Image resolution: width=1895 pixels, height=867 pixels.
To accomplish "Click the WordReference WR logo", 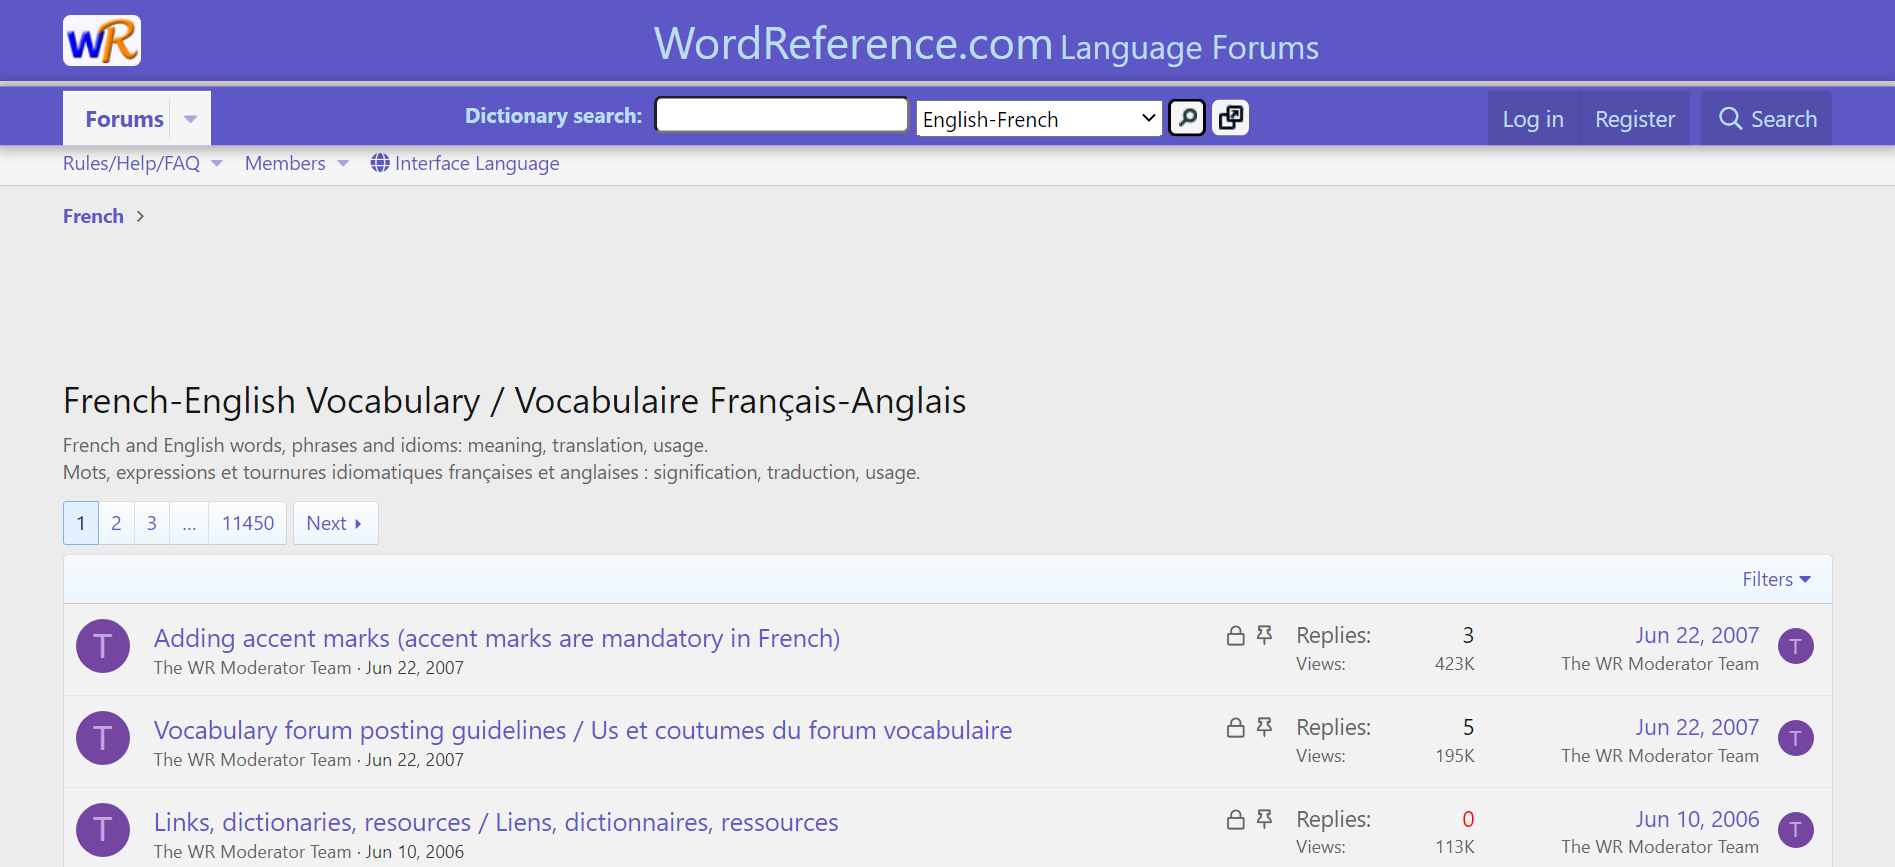I will pos(102,41).
